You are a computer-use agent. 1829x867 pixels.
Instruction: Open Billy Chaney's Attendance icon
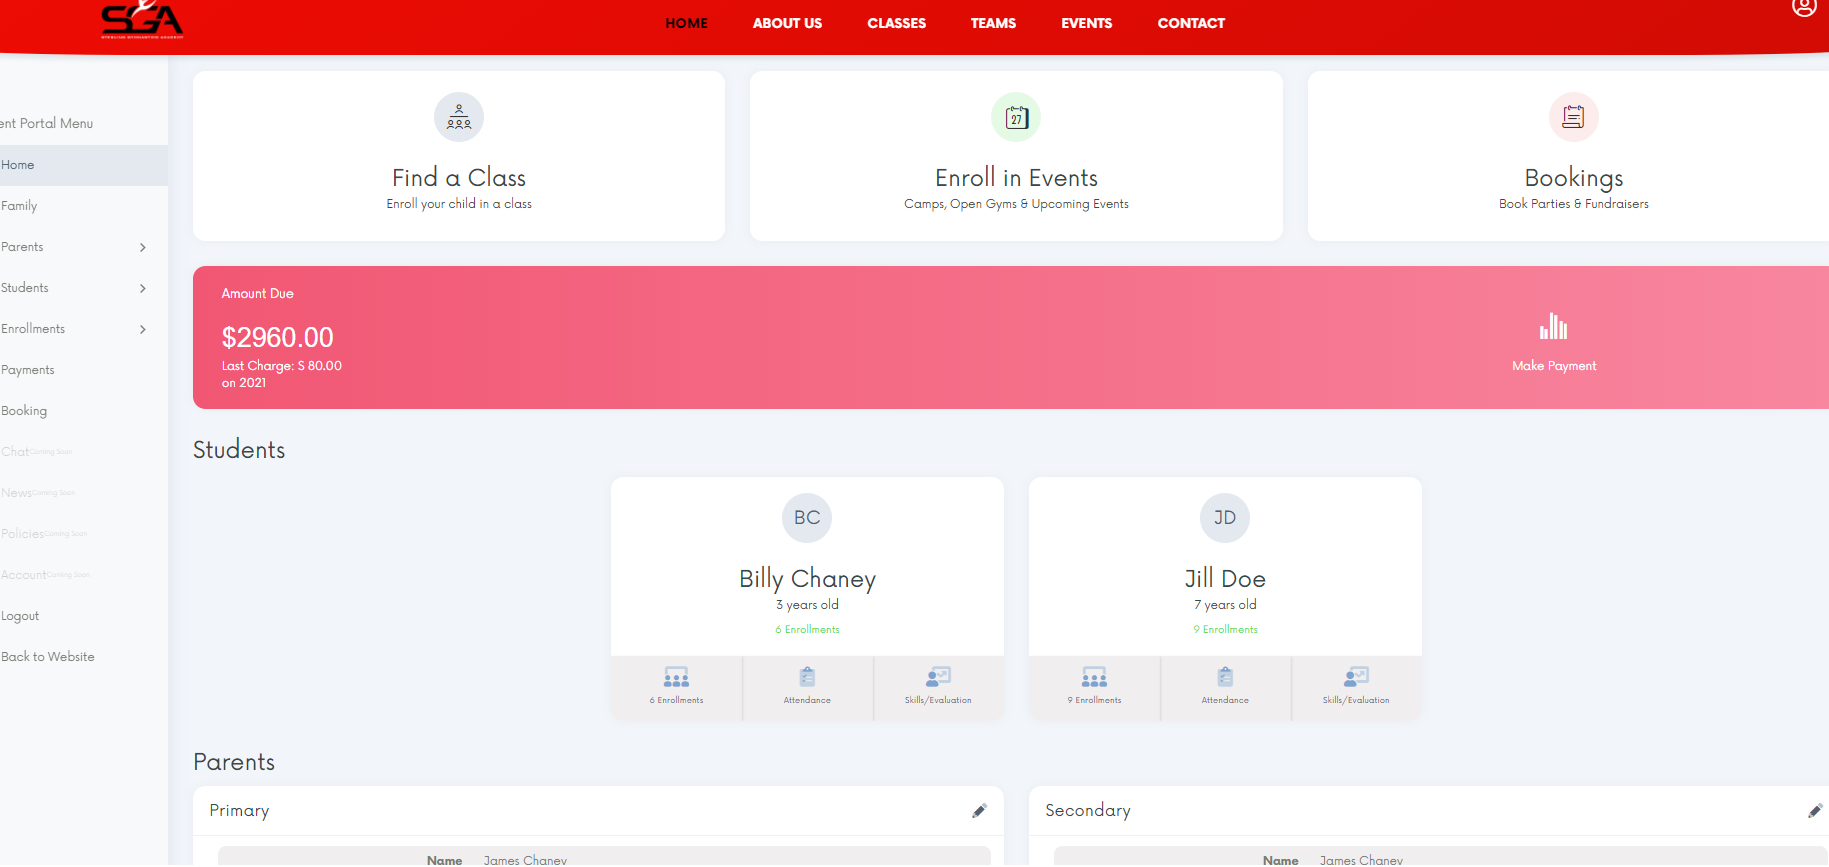tap(807, 677)
